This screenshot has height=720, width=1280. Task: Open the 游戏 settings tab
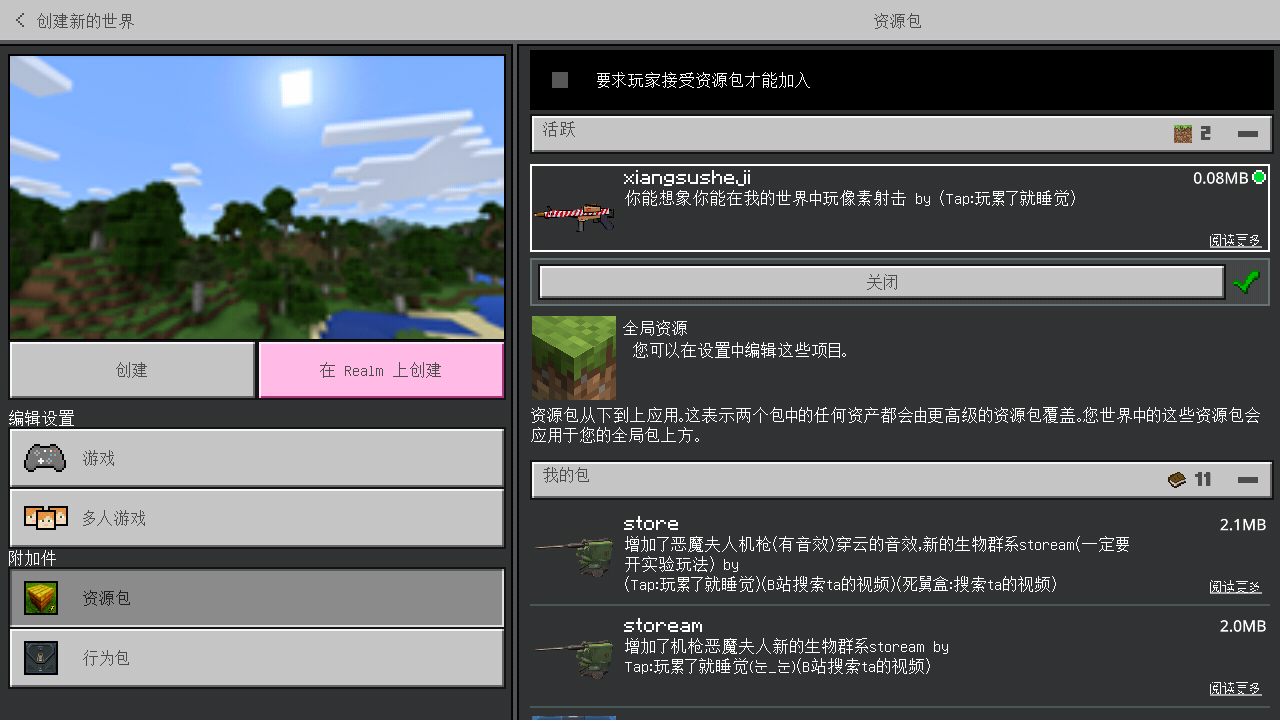257,458
